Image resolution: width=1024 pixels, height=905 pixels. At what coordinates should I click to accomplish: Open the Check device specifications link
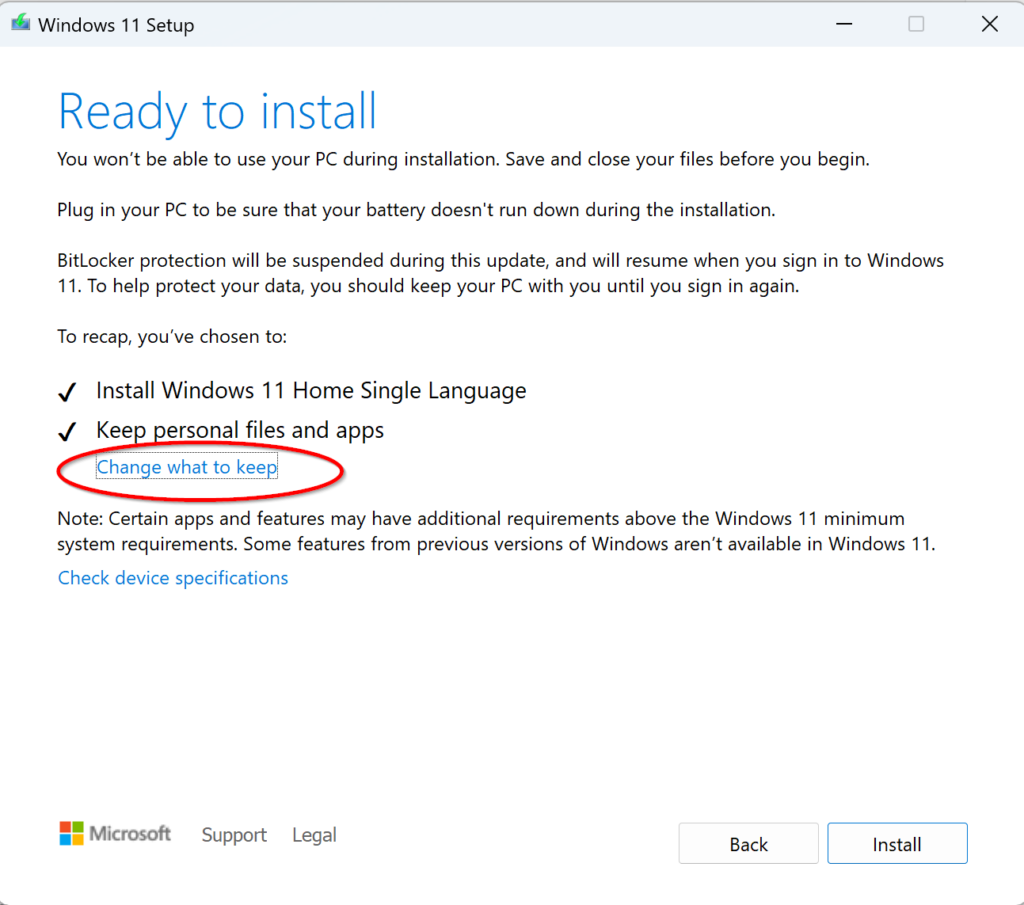173,578
